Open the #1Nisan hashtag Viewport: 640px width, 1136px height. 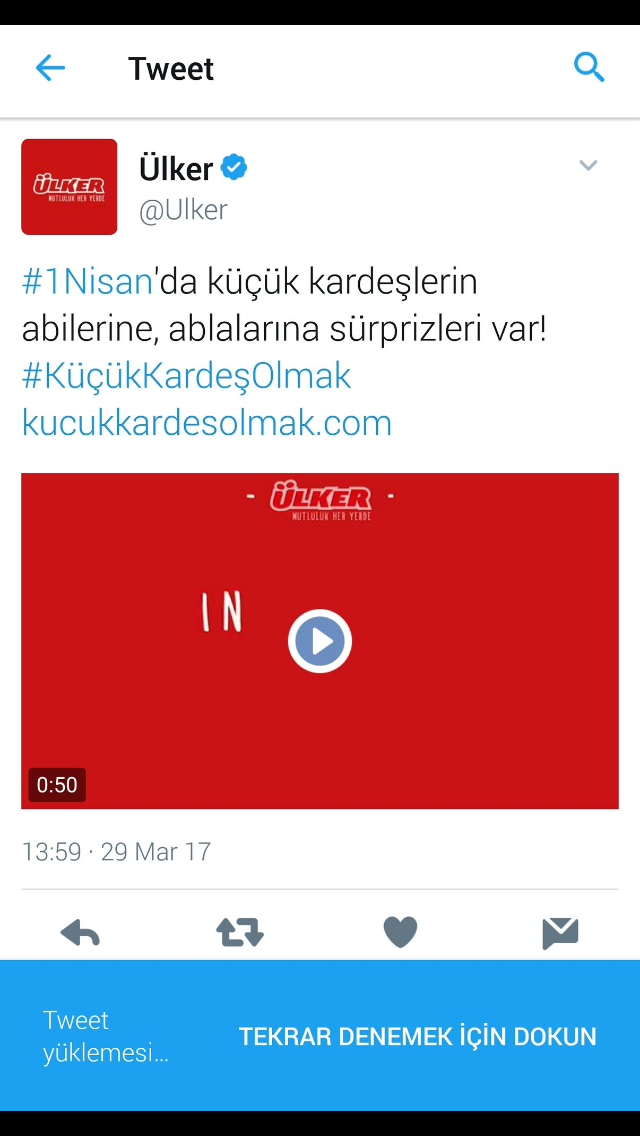pyautogui.click(x=88, y=283)
